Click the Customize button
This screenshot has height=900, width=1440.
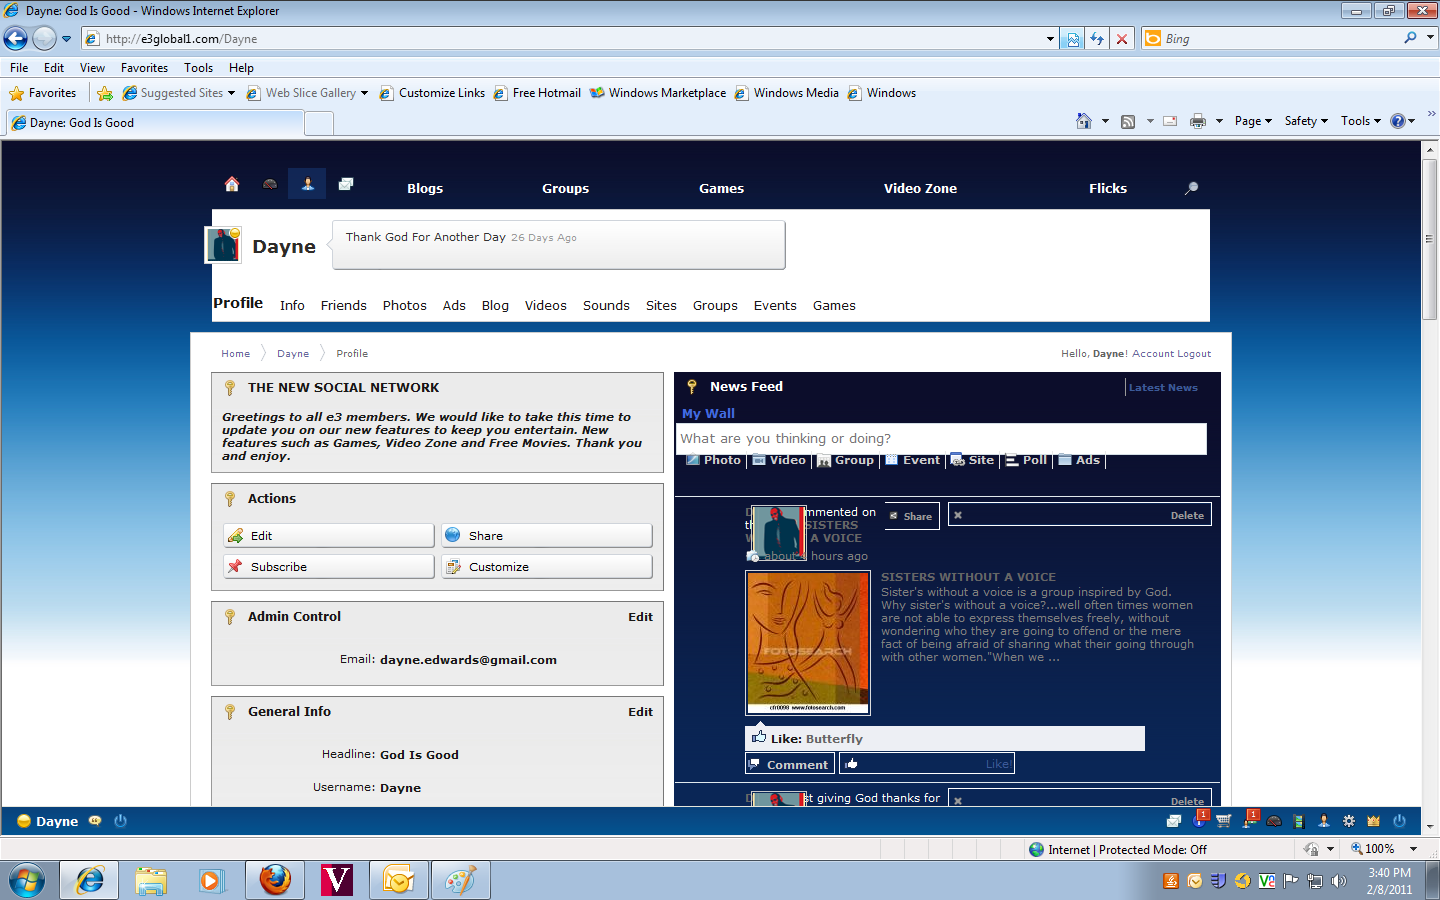tap(547, 567)
